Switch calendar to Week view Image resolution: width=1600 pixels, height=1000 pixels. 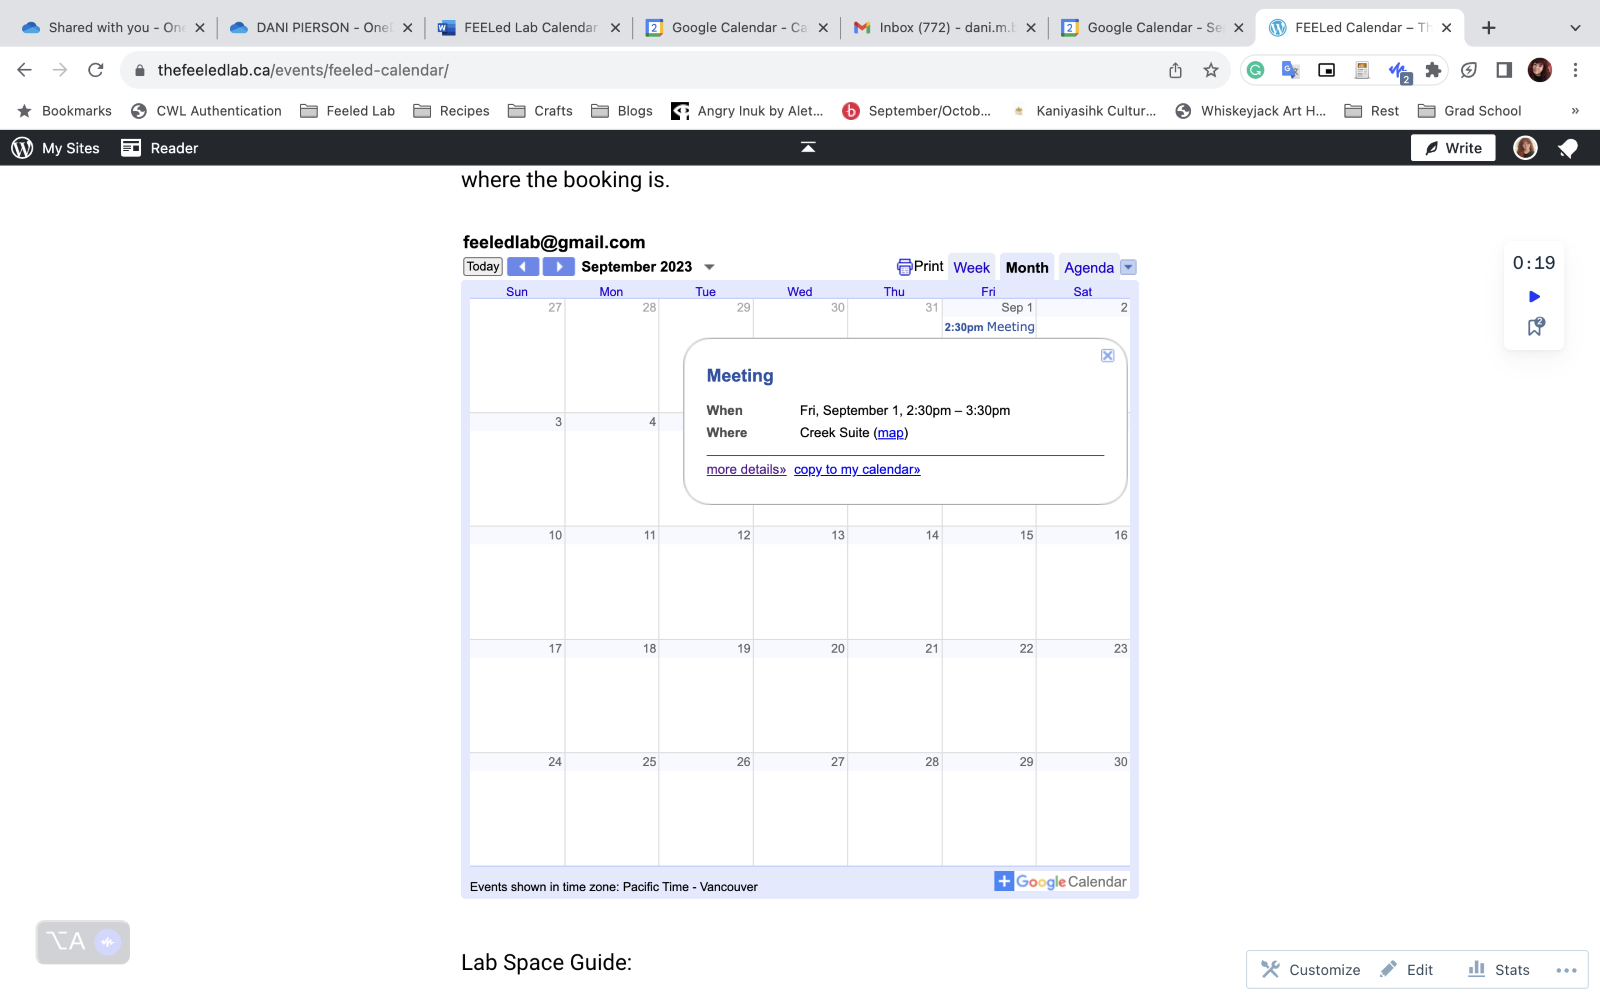click(971, 268)
